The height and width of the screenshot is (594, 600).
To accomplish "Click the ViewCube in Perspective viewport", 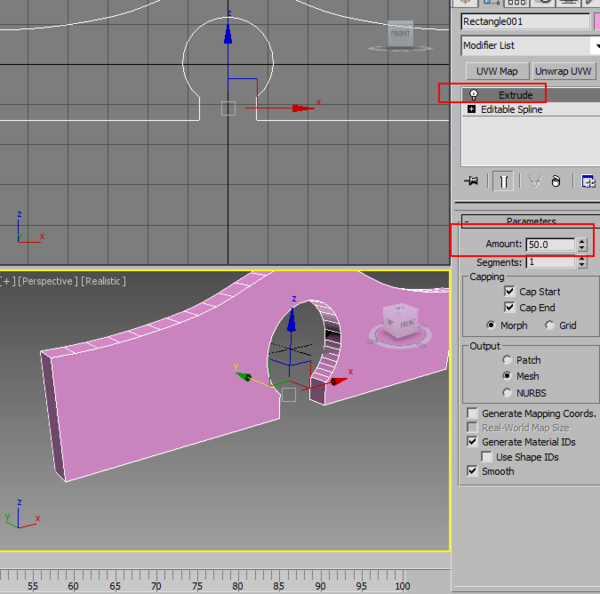I will tap(401, 320).
